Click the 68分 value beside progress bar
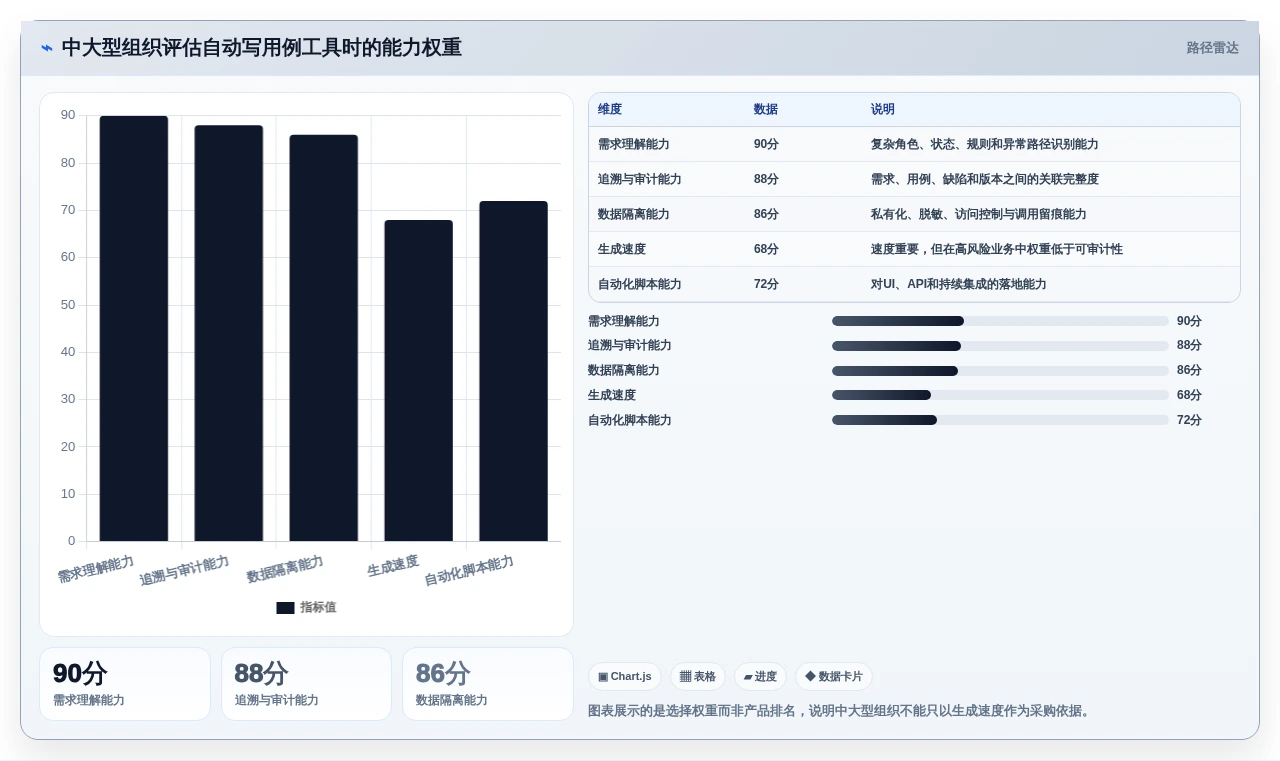 click(x=1189, y=395)
